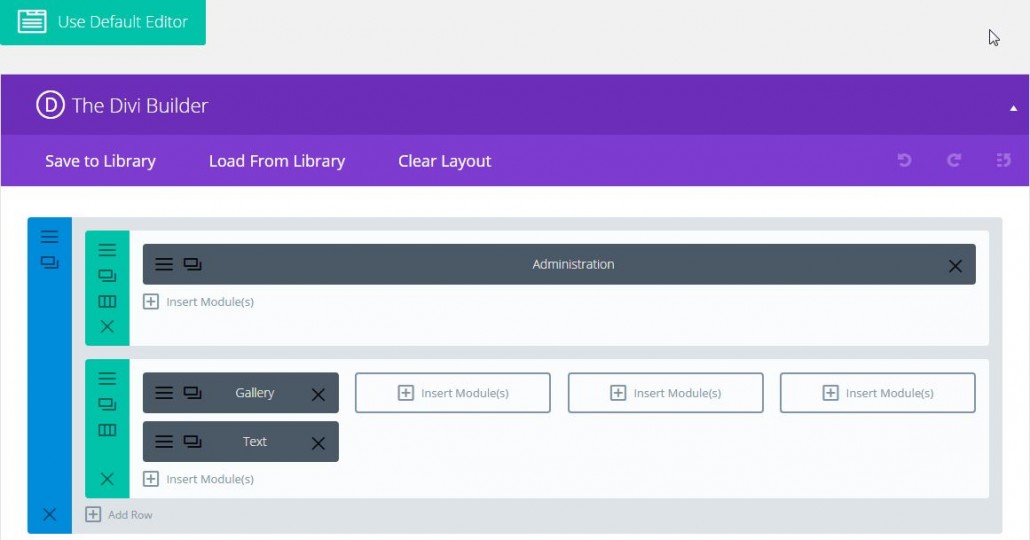Clone the Gallery module
This screenshot has height=540, width=1030.
click(193, 393)
